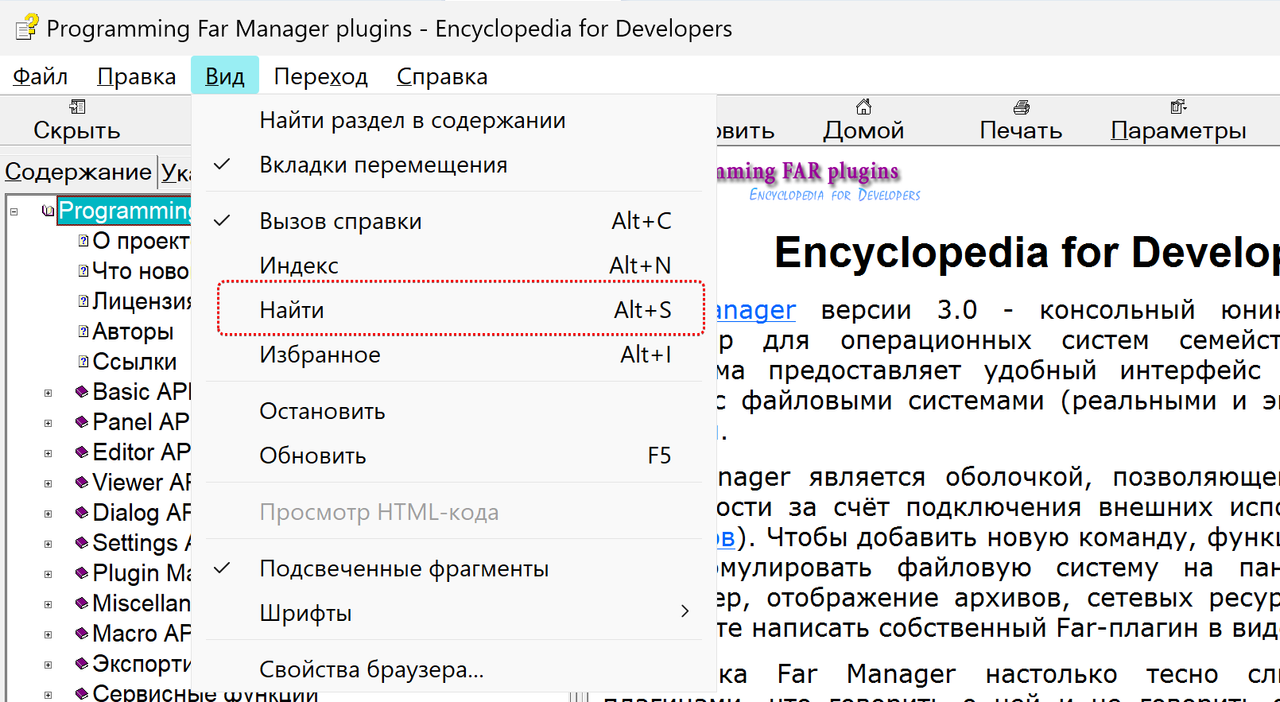Screen dimensions: 1280x702
Task: Open the Правка menu
Action: pyautogui.click(x=137, y=76)
